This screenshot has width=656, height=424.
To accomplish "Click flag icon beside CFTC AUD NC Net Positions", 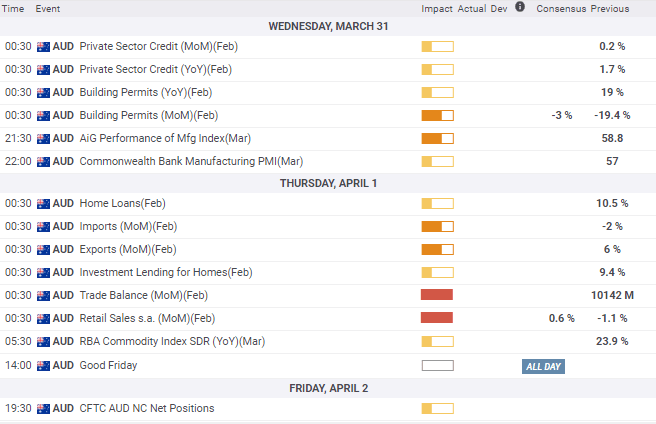I will (x=42, y=408).
